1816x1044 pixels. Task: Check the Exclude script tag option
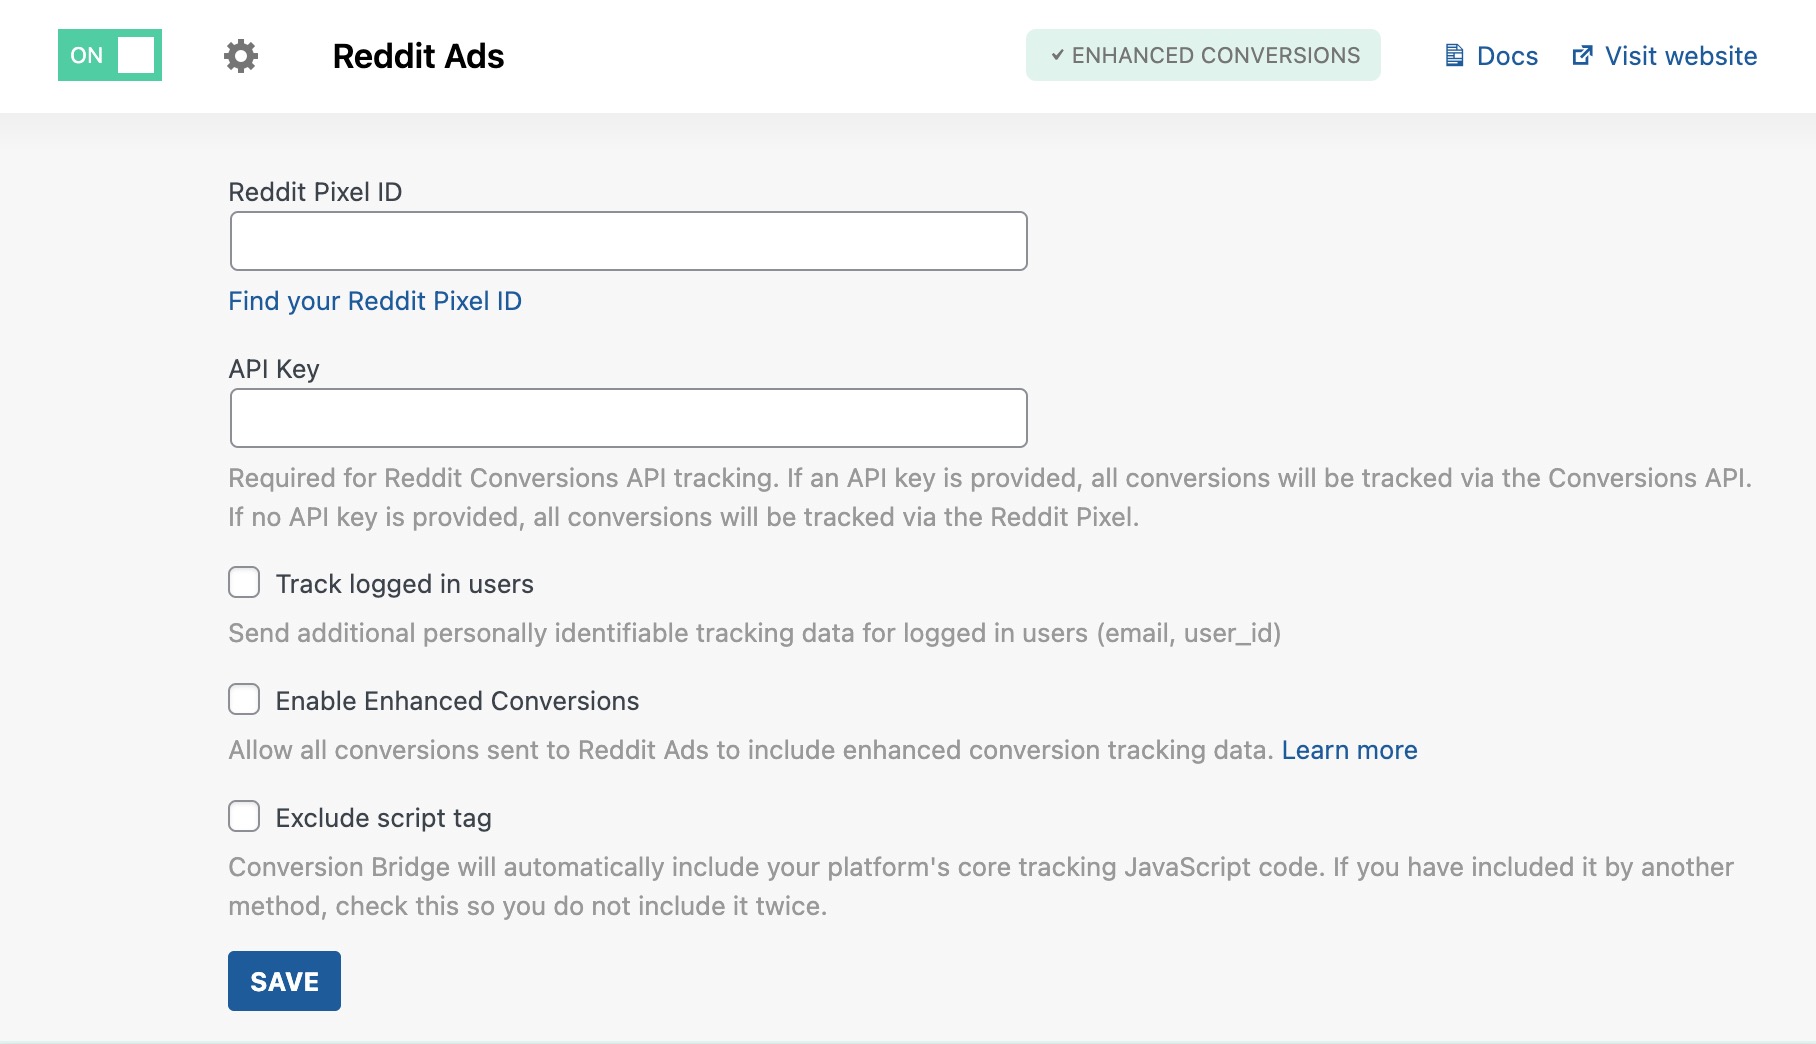tap(243, 817)
